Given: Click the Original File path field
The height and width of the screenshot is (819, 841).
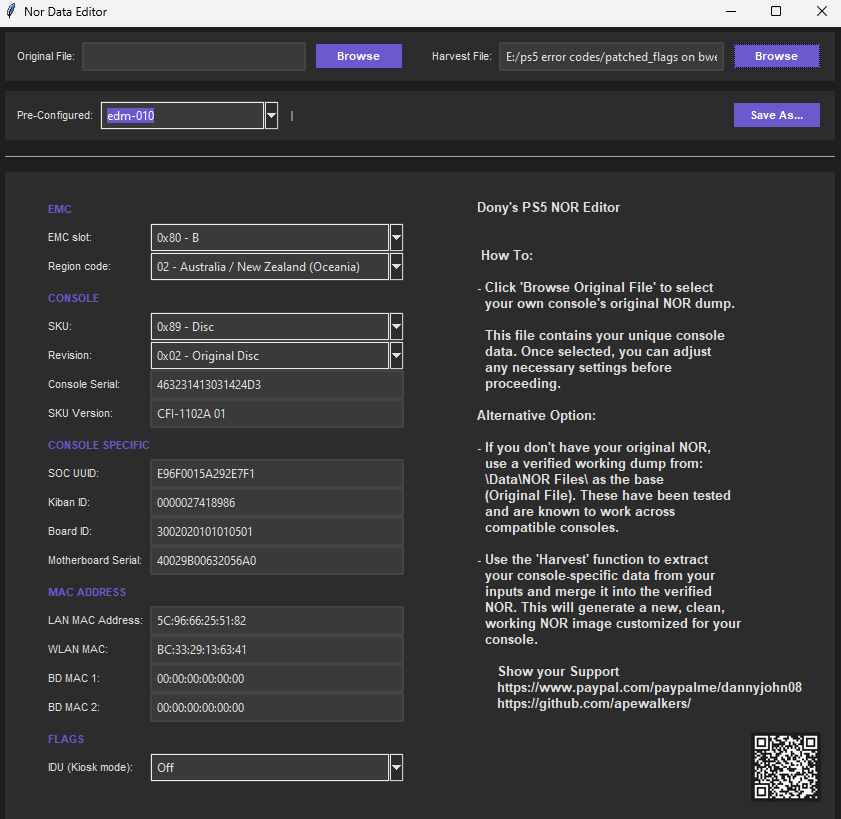Looking at the screenshot, I should coord(193,57).
